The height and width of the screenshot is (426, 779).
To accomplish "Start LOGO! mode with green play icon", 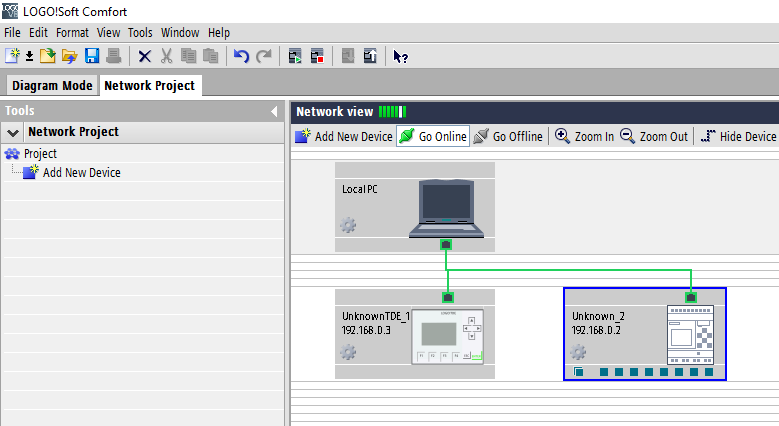I will [x=295, y=56].
